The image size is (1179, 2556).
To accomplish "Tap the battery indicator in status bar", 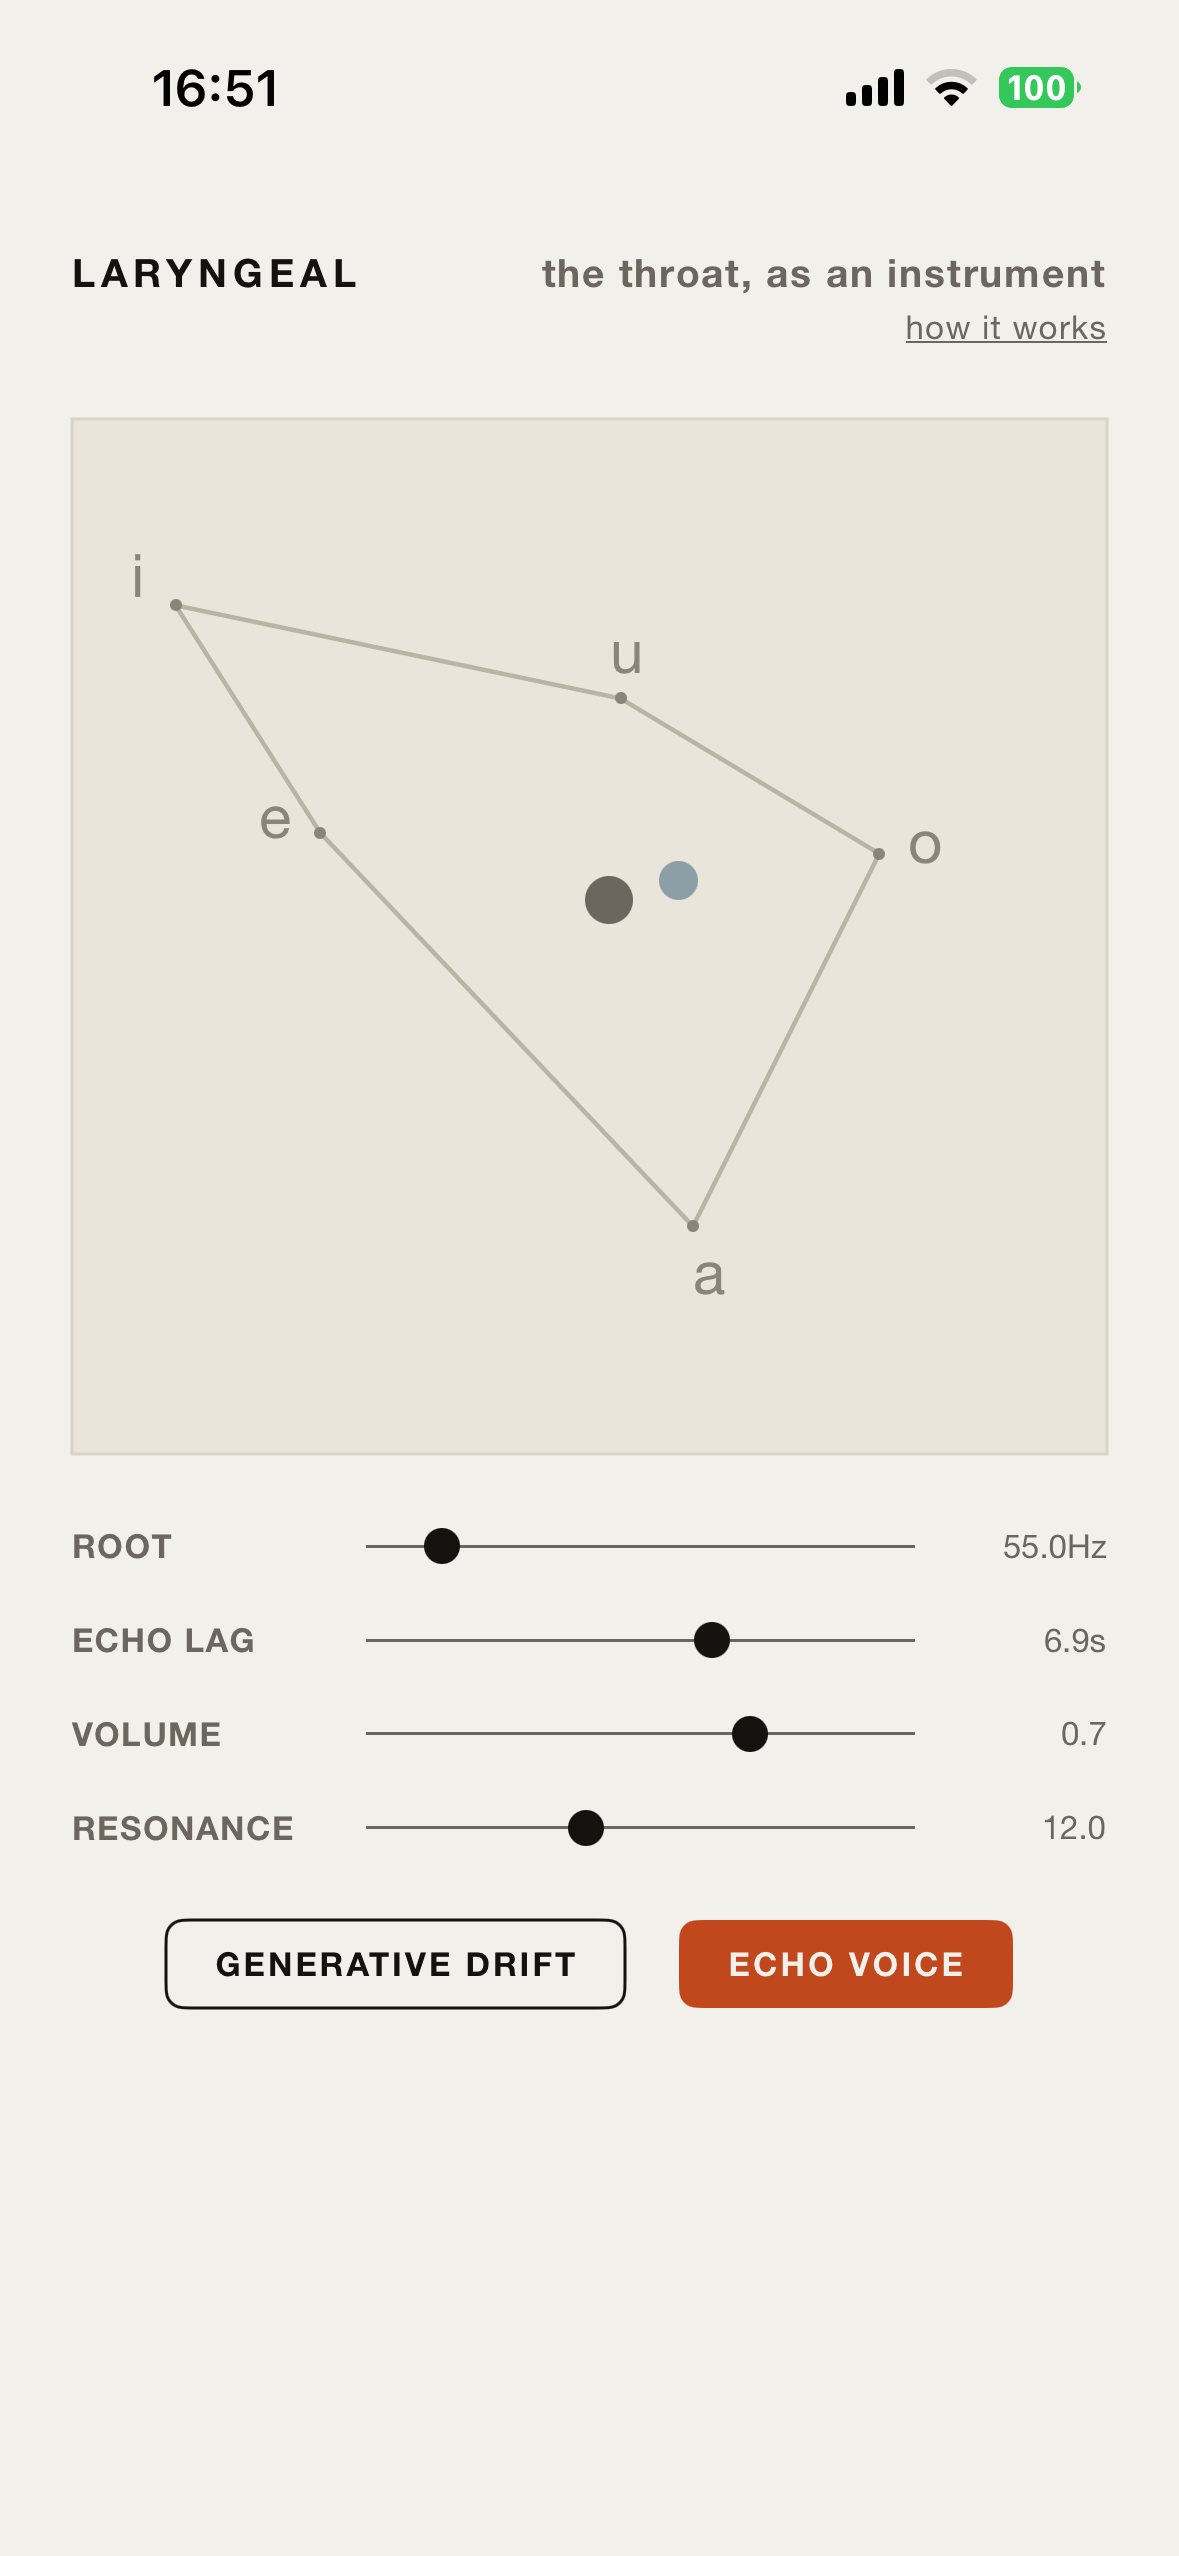I will 1039,88.
